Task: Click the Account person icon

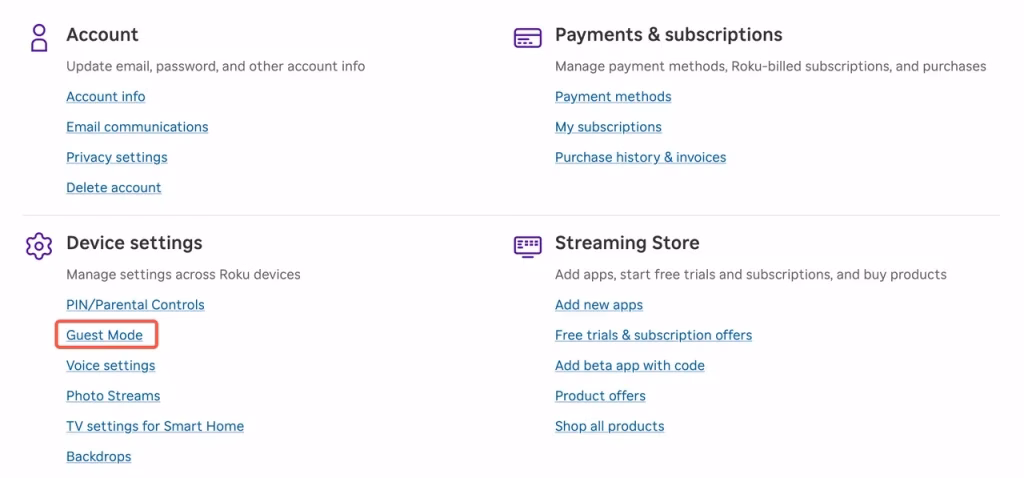Action: tap(39, 37)
